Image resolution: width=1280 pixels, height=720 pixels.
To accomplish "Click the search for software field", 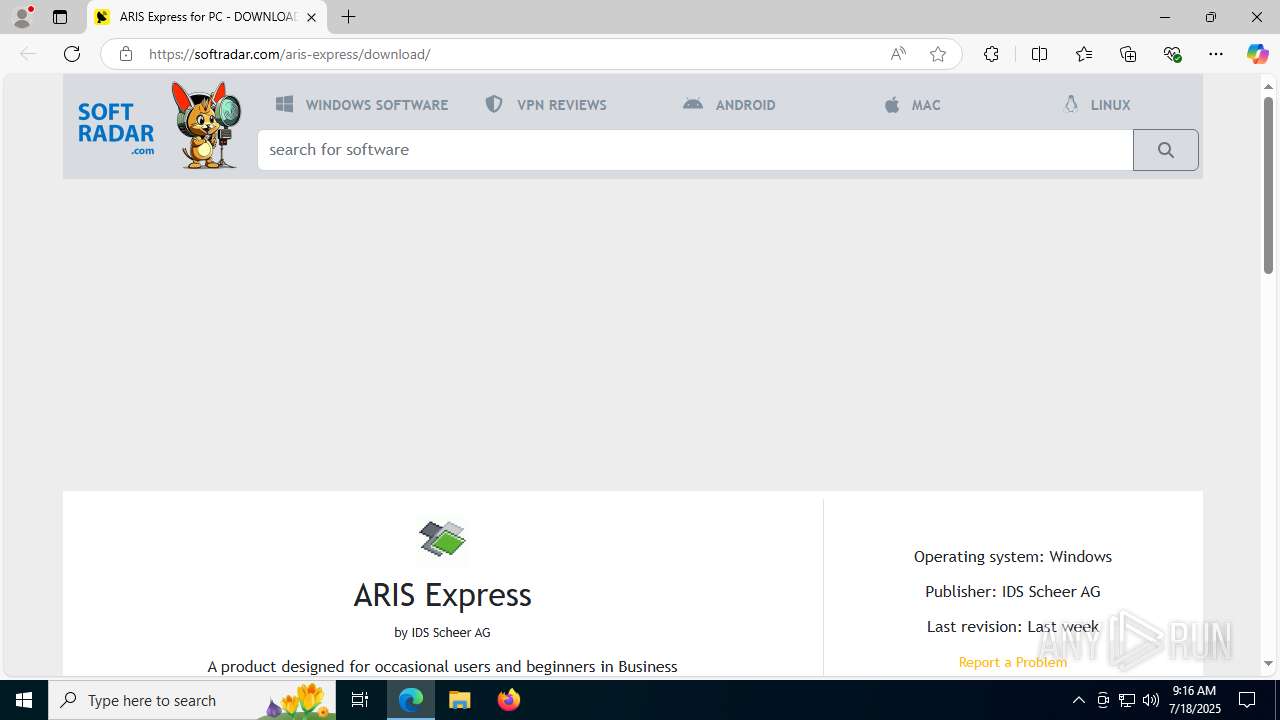I will click(695, 150).
